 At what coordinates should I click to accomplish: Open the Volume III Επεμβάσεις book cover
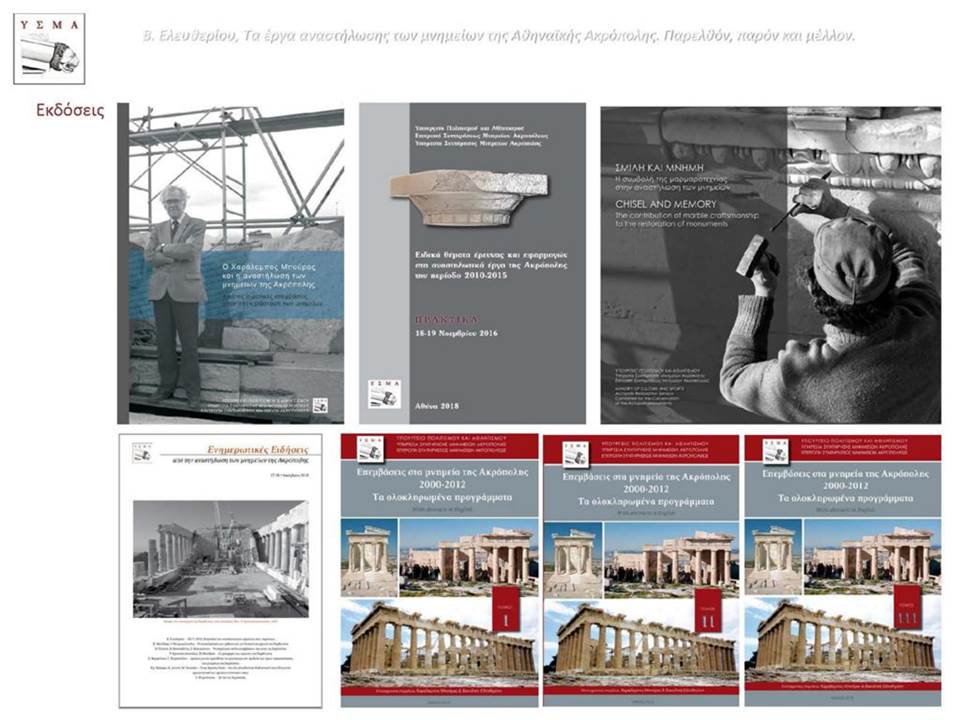click(x=843, y=571)
